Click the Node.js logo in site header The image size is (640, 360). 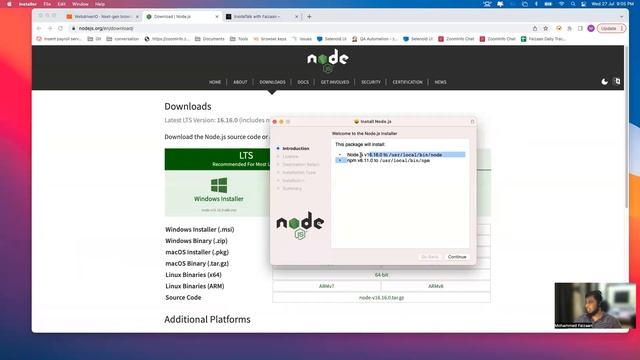(x=328, y=60)
